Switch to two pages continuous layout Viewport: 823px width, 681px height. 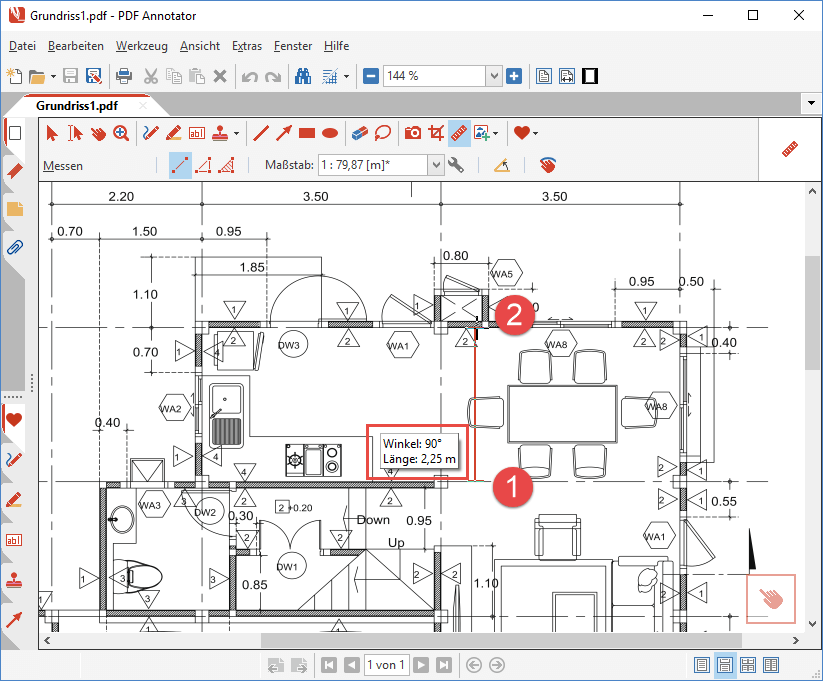point(748,665)
